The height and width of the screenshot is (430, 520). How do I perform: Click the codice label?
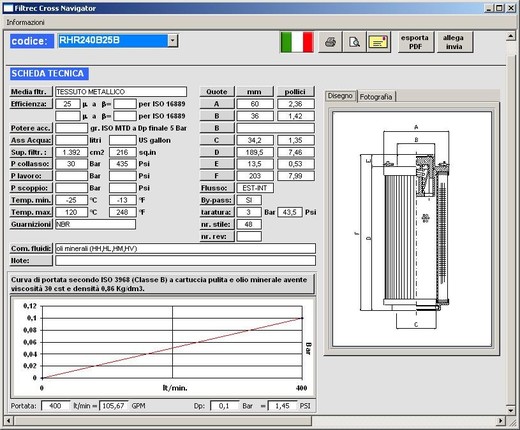(32, 41)
